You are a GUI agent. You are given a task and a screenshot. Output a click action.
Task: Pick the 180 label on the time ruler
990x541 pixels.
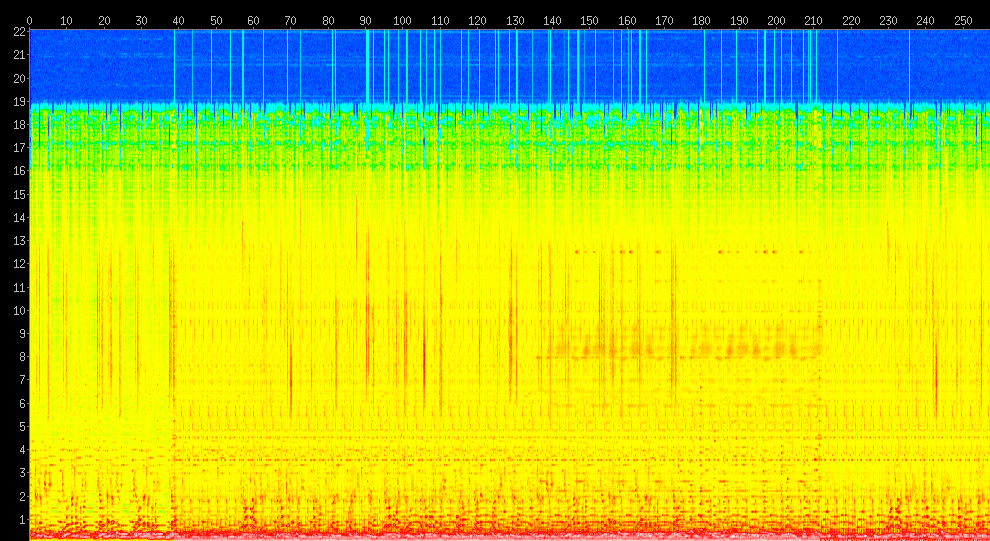pyautogui.click(x=701, y=20)
